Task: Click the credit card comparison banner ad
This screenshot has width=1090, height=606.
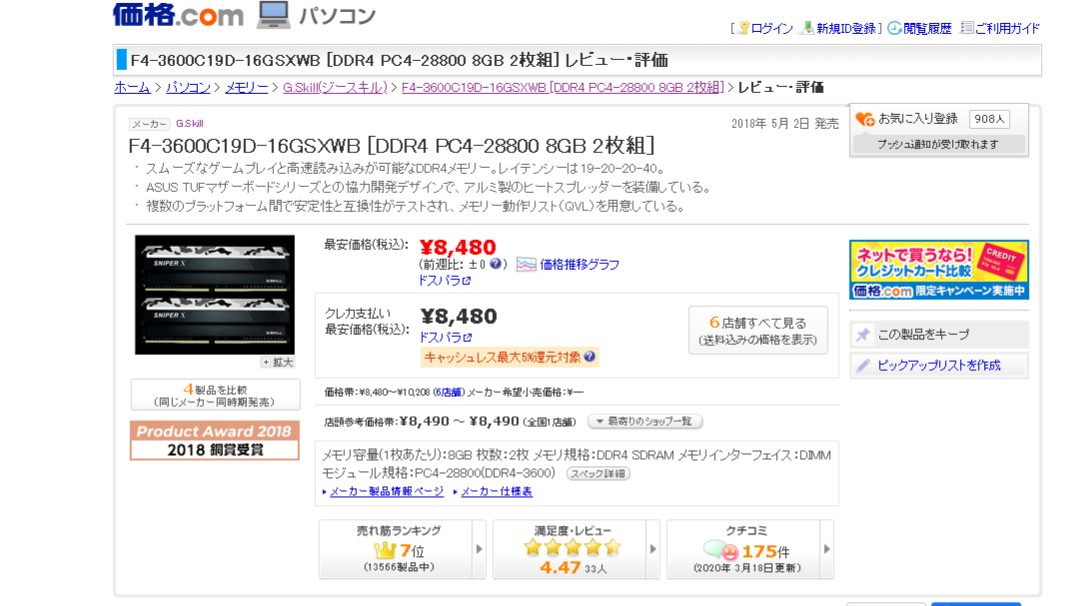Action: [x=938, y=270]
